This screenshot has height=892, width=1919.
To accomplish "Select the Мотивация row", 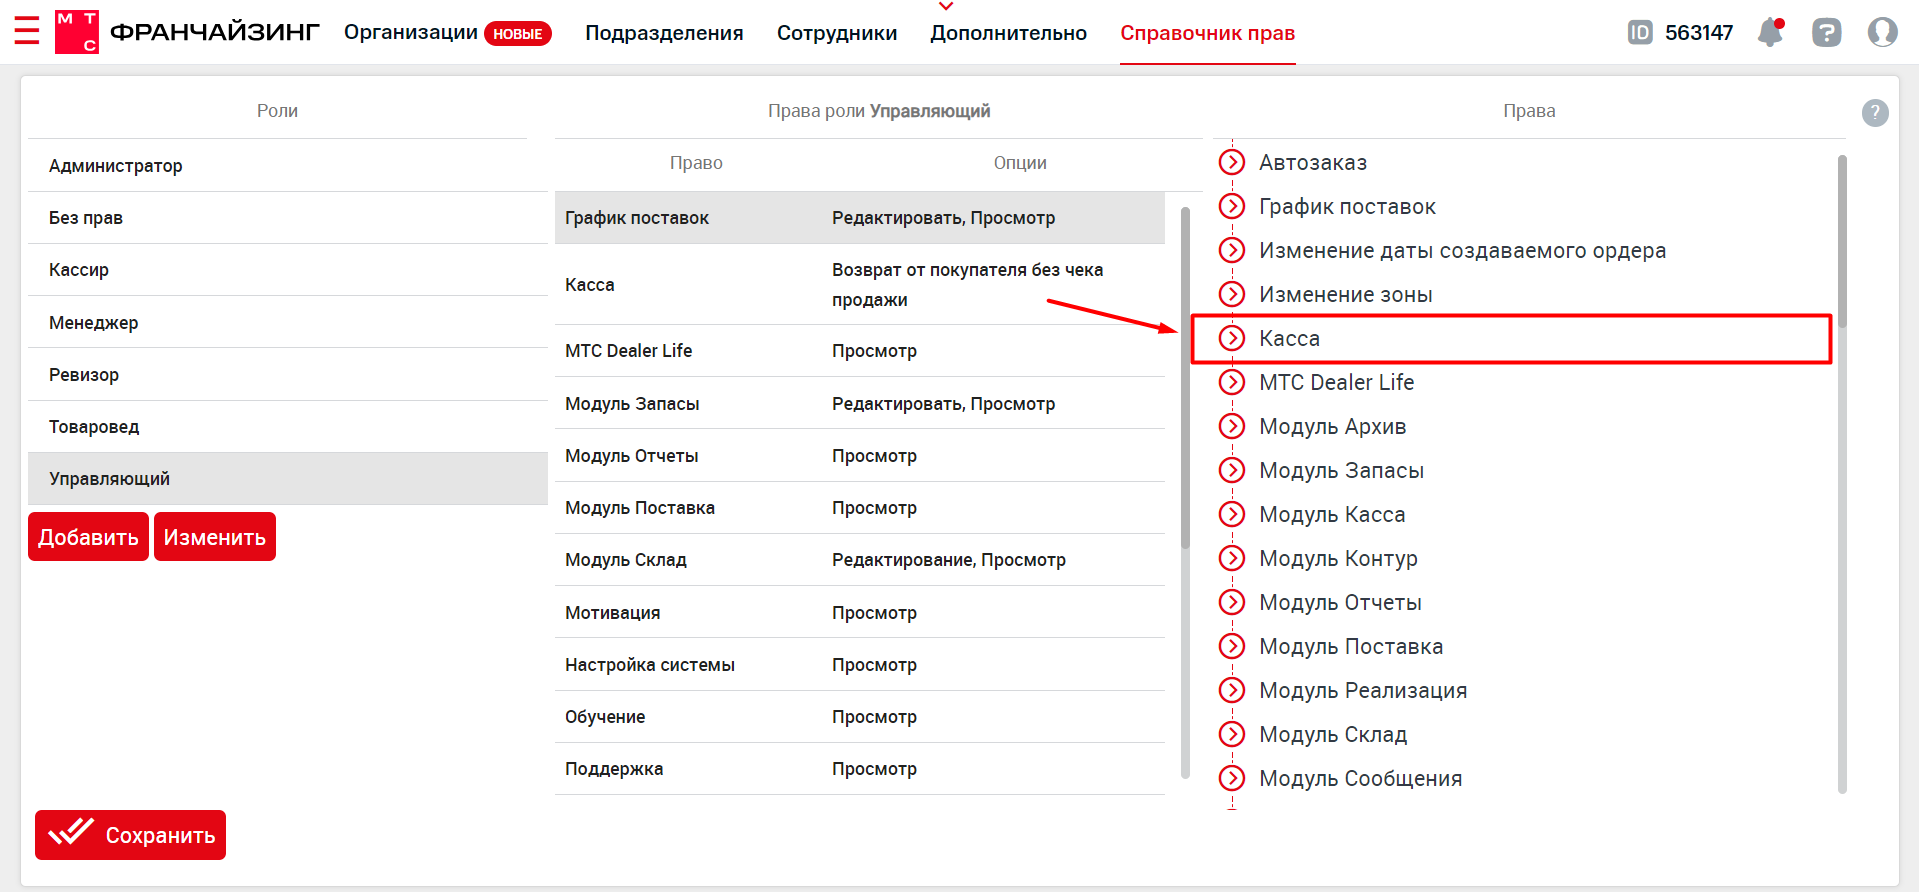I will click(x=860, y=613).
